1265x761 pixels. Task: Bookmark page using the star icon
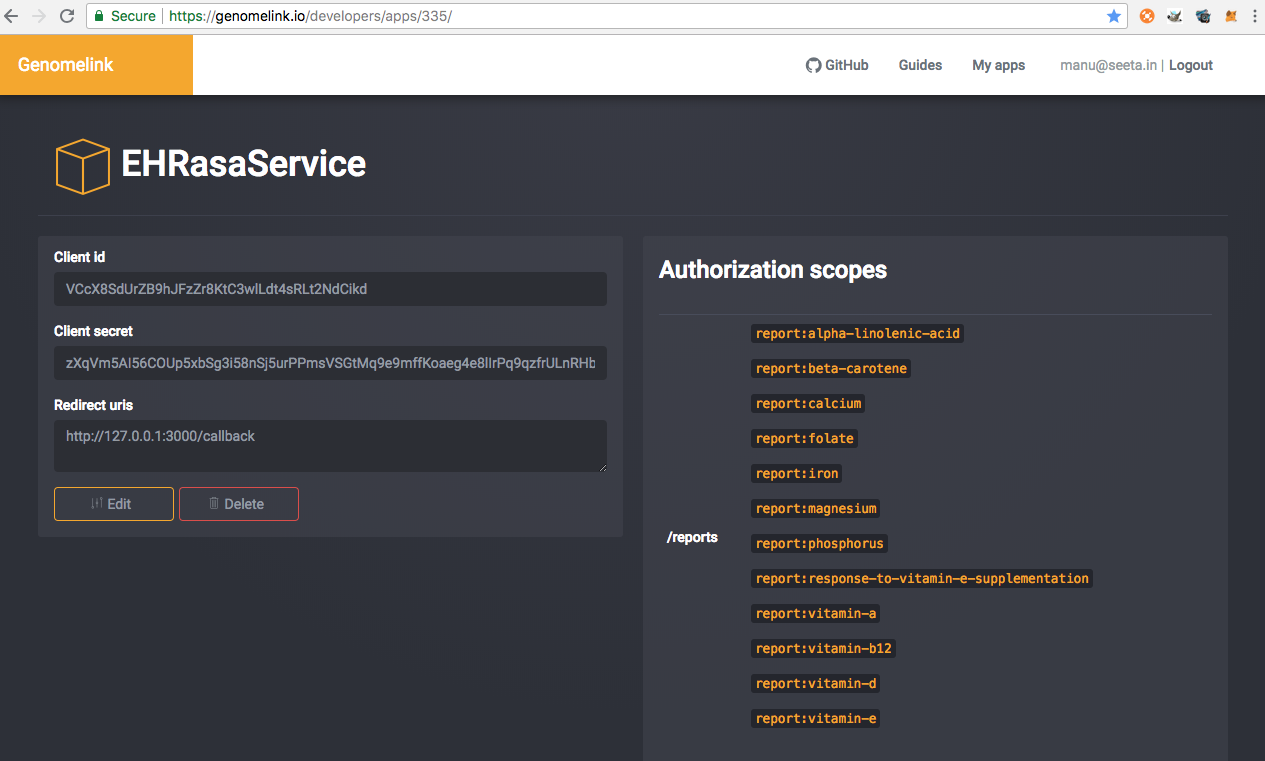(x=1114, y=16)
